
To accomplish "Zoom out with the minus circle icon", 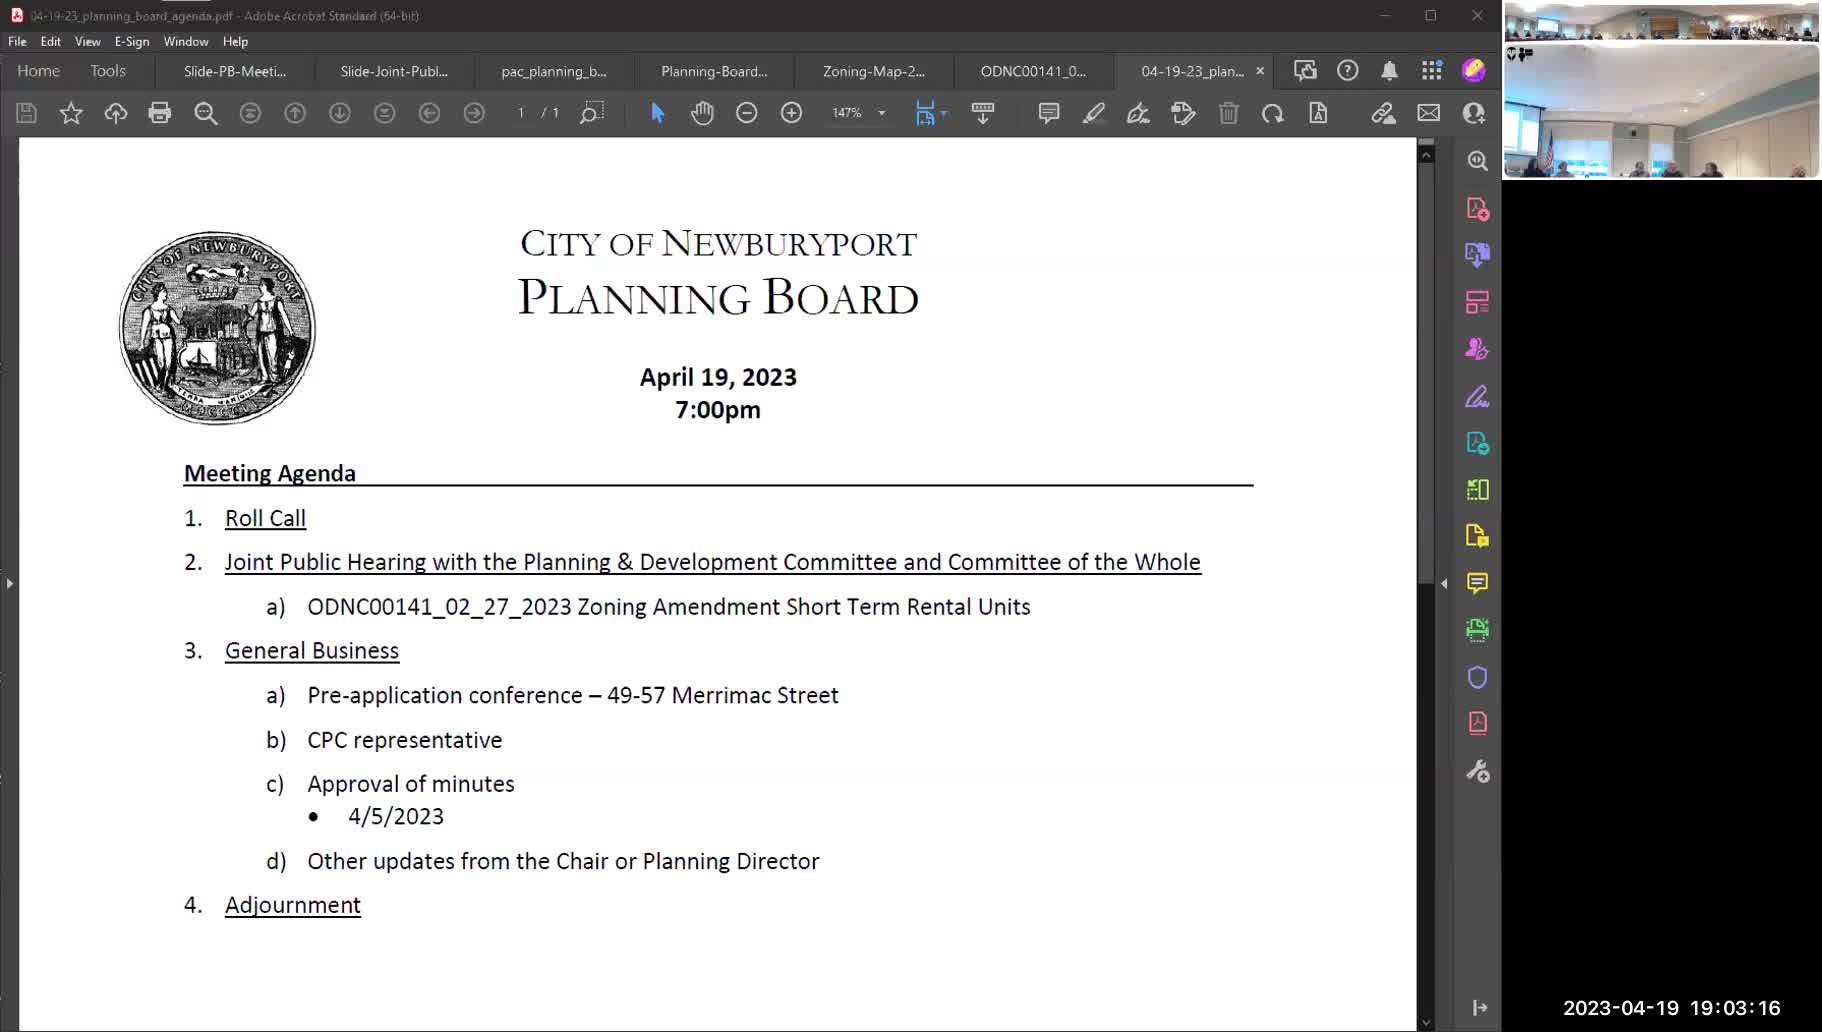I will (747, 113).
